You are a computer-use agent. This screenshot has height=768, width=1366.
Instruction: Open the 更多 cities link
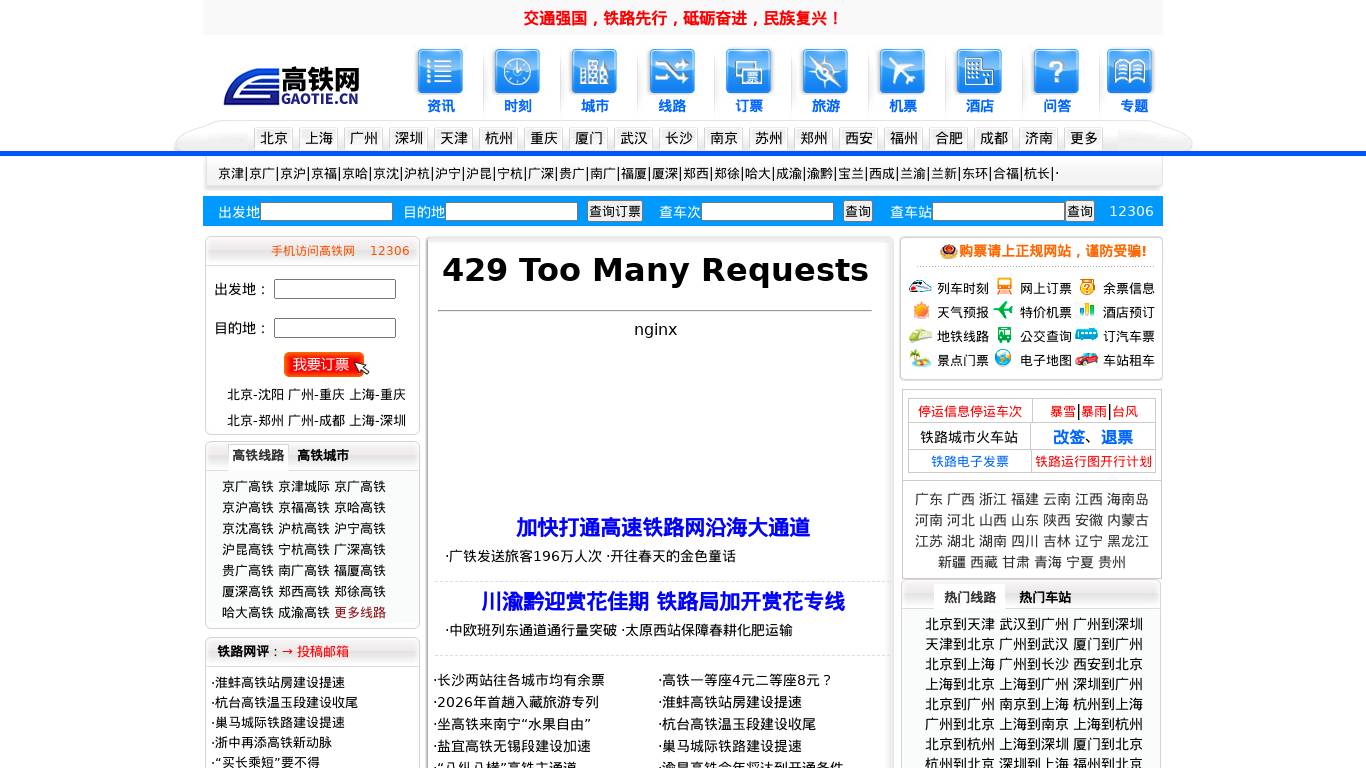coord(1083,139)
